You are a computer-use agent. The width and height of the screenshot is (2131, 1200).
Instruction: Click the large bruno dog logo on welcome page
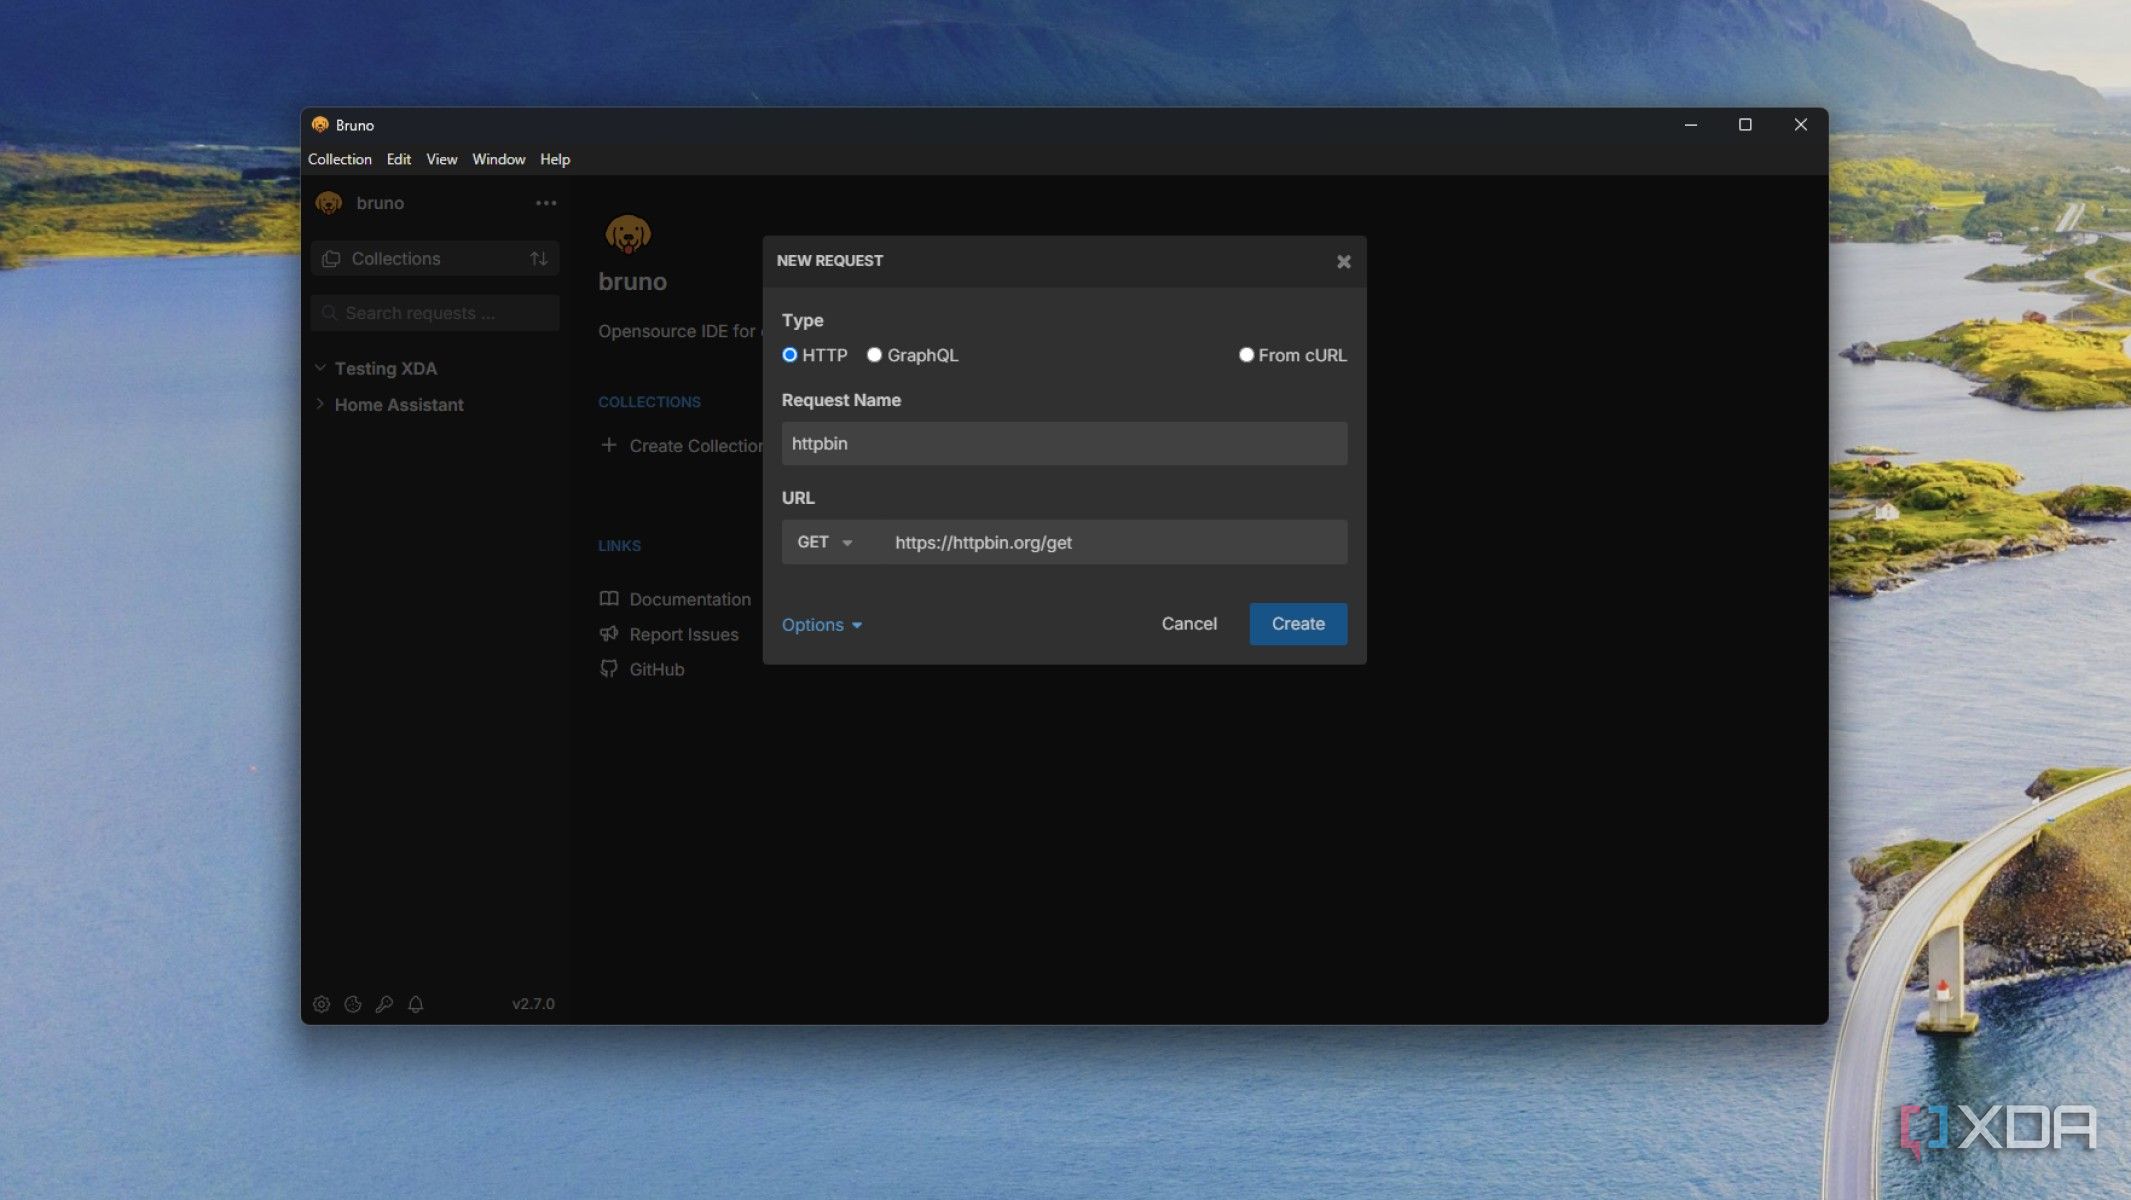[x=628, y=235]
